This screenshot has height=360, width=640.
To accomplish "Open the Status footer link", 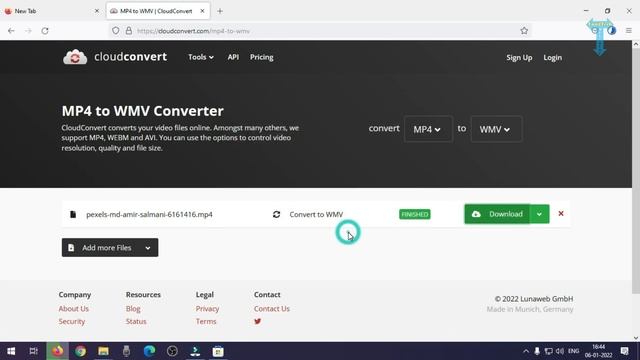I will pos(136,321).
